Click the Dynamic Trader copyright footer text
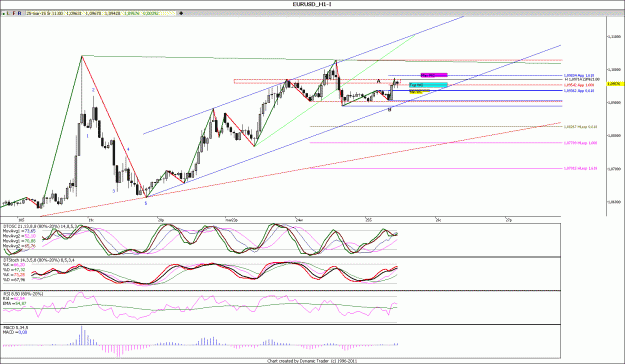 tap(312, 361)
